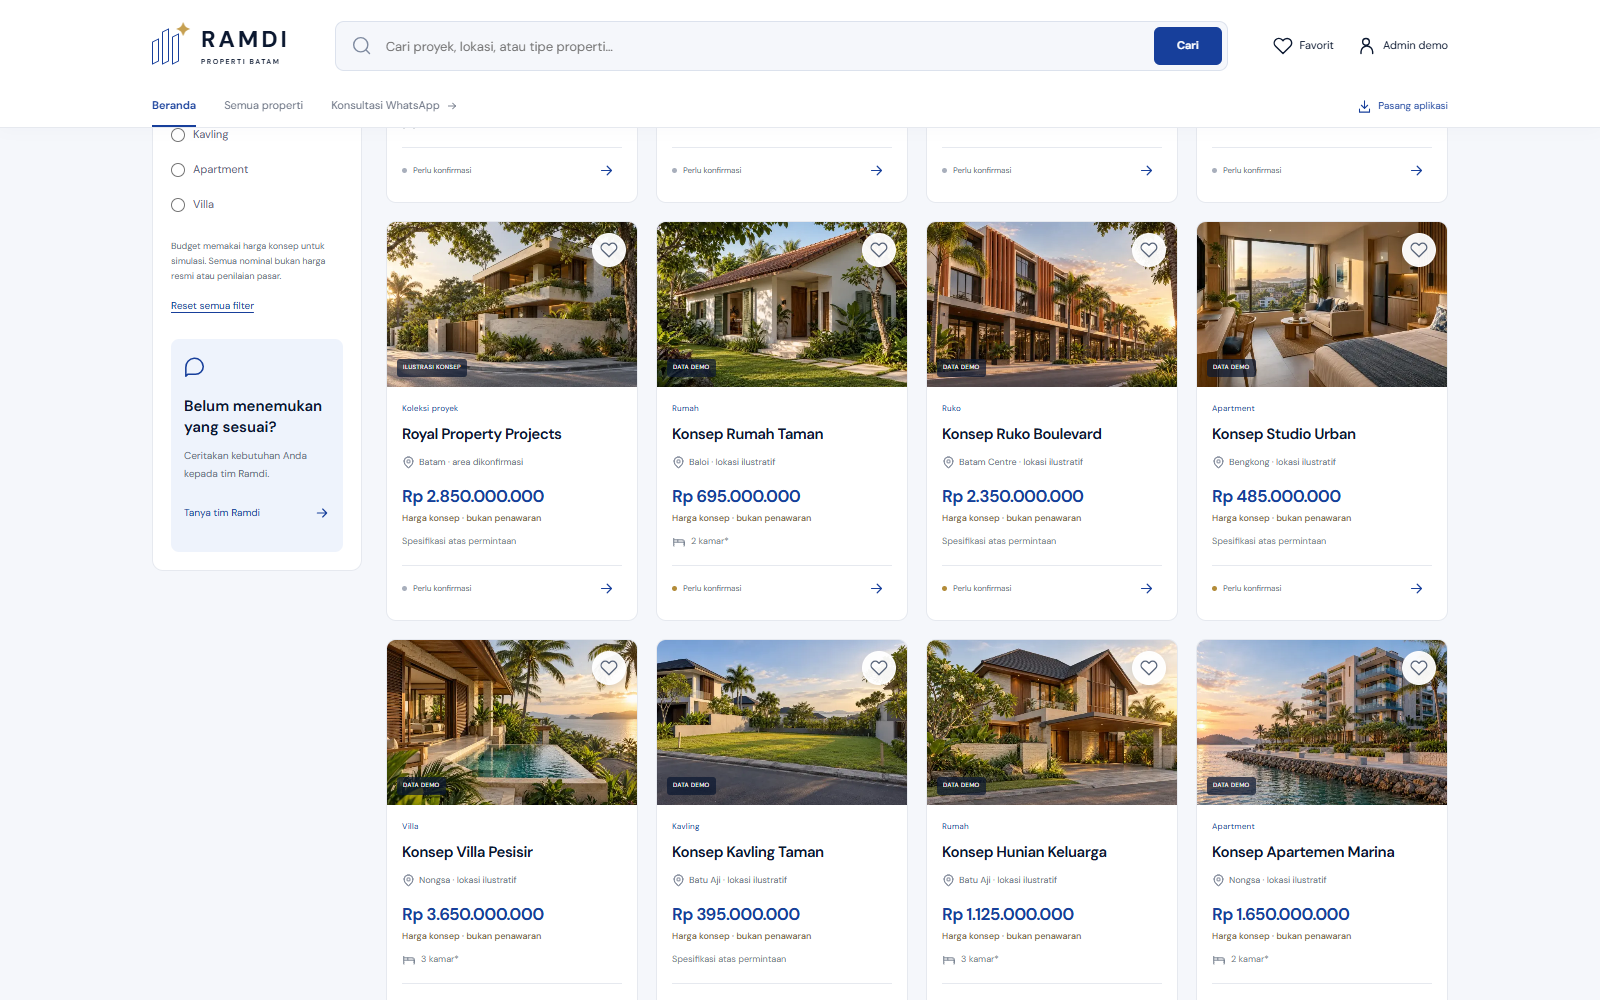Click Tanya tim Ramdi link
The width and height of the screenshot is (1600, 1000).
click(256, 513)
